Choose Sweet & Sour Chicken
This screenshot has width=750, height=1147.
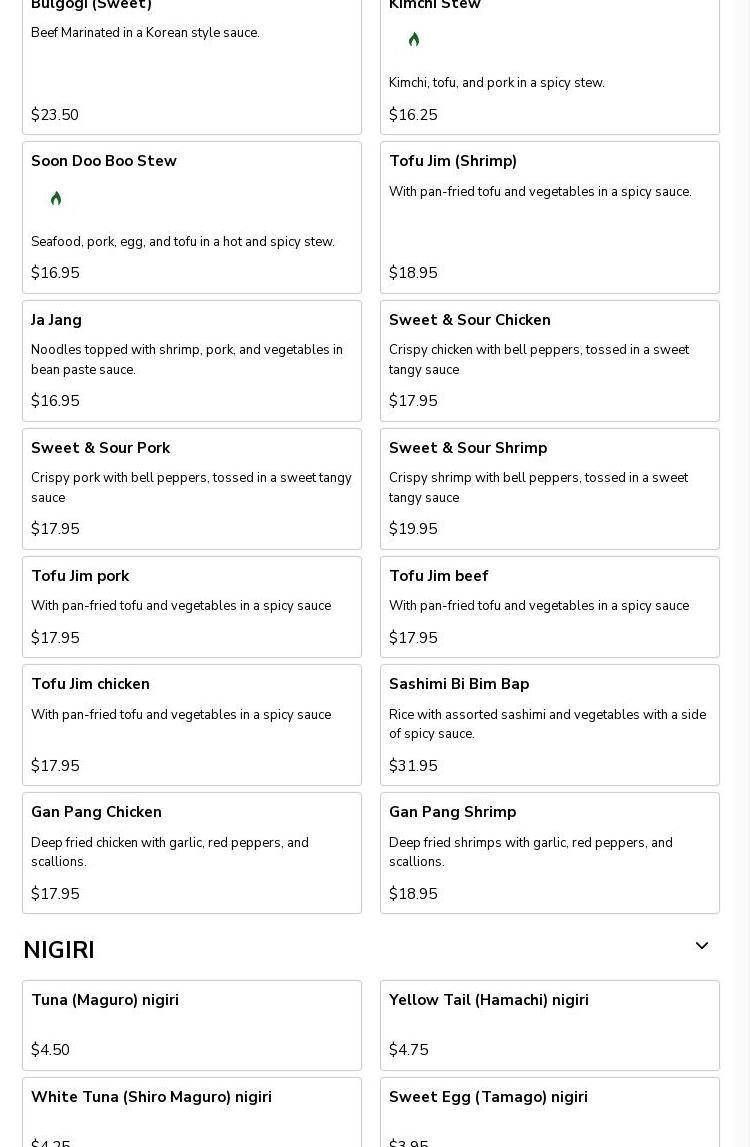click(550, 360)
